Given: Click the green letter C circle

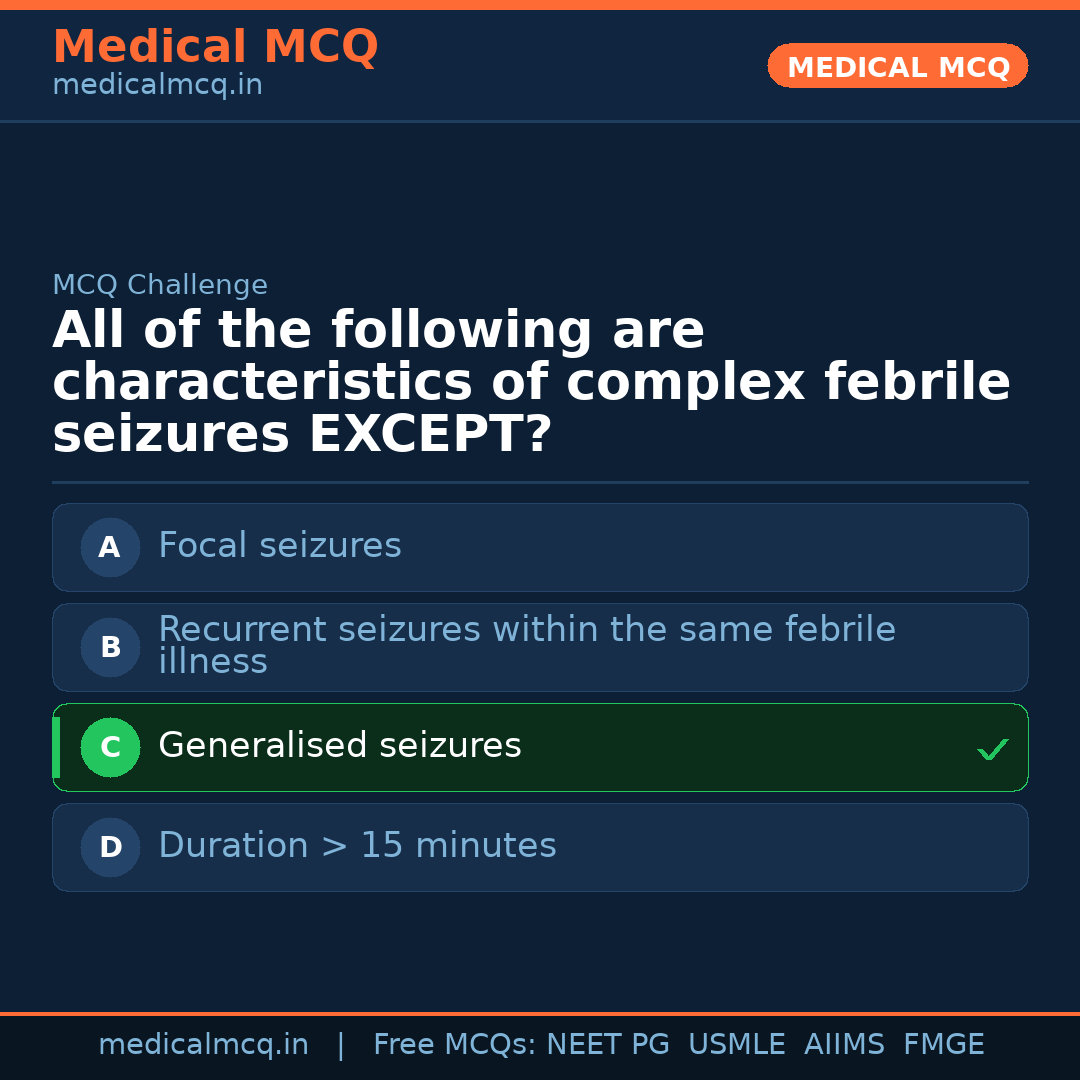Looking at the screenshot, I should click(x=110, y=747).
